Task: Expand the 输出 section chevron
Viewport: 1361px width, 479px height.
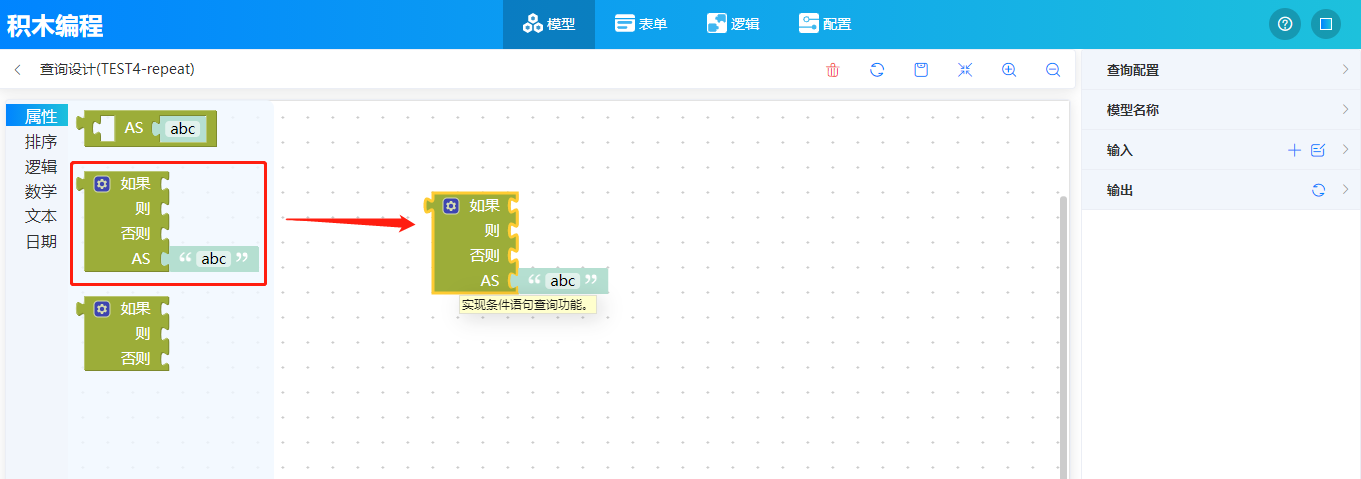Action: click(x=1346, y=190)
